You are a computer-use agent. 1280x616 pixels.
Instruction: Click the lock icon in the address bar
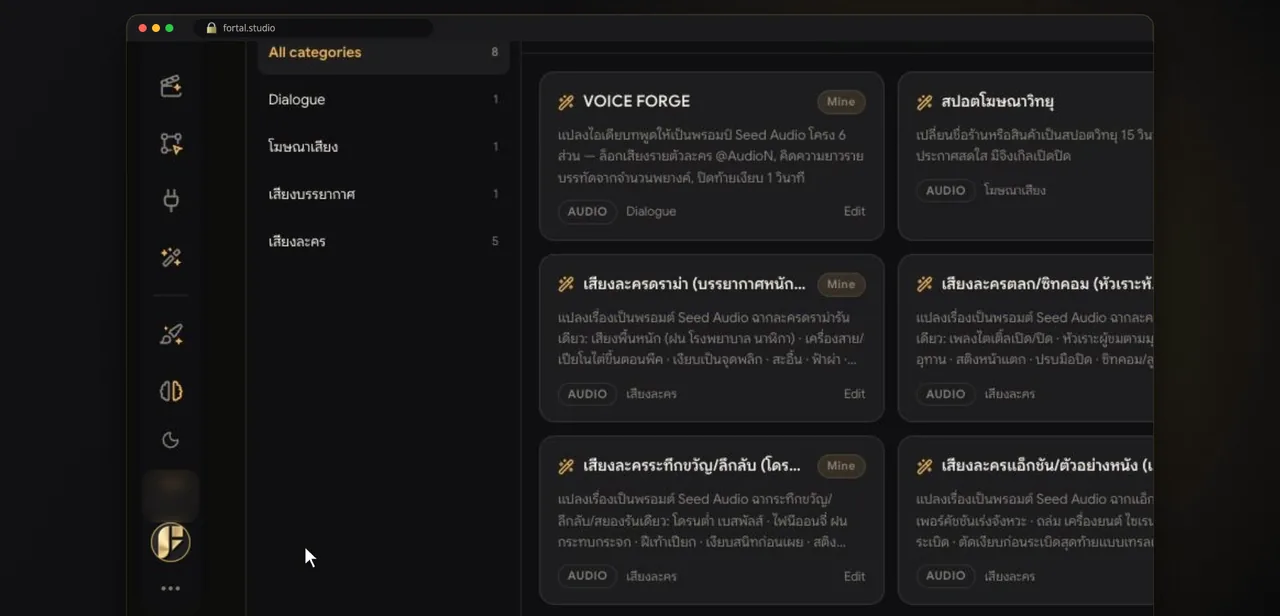[211, 28]
